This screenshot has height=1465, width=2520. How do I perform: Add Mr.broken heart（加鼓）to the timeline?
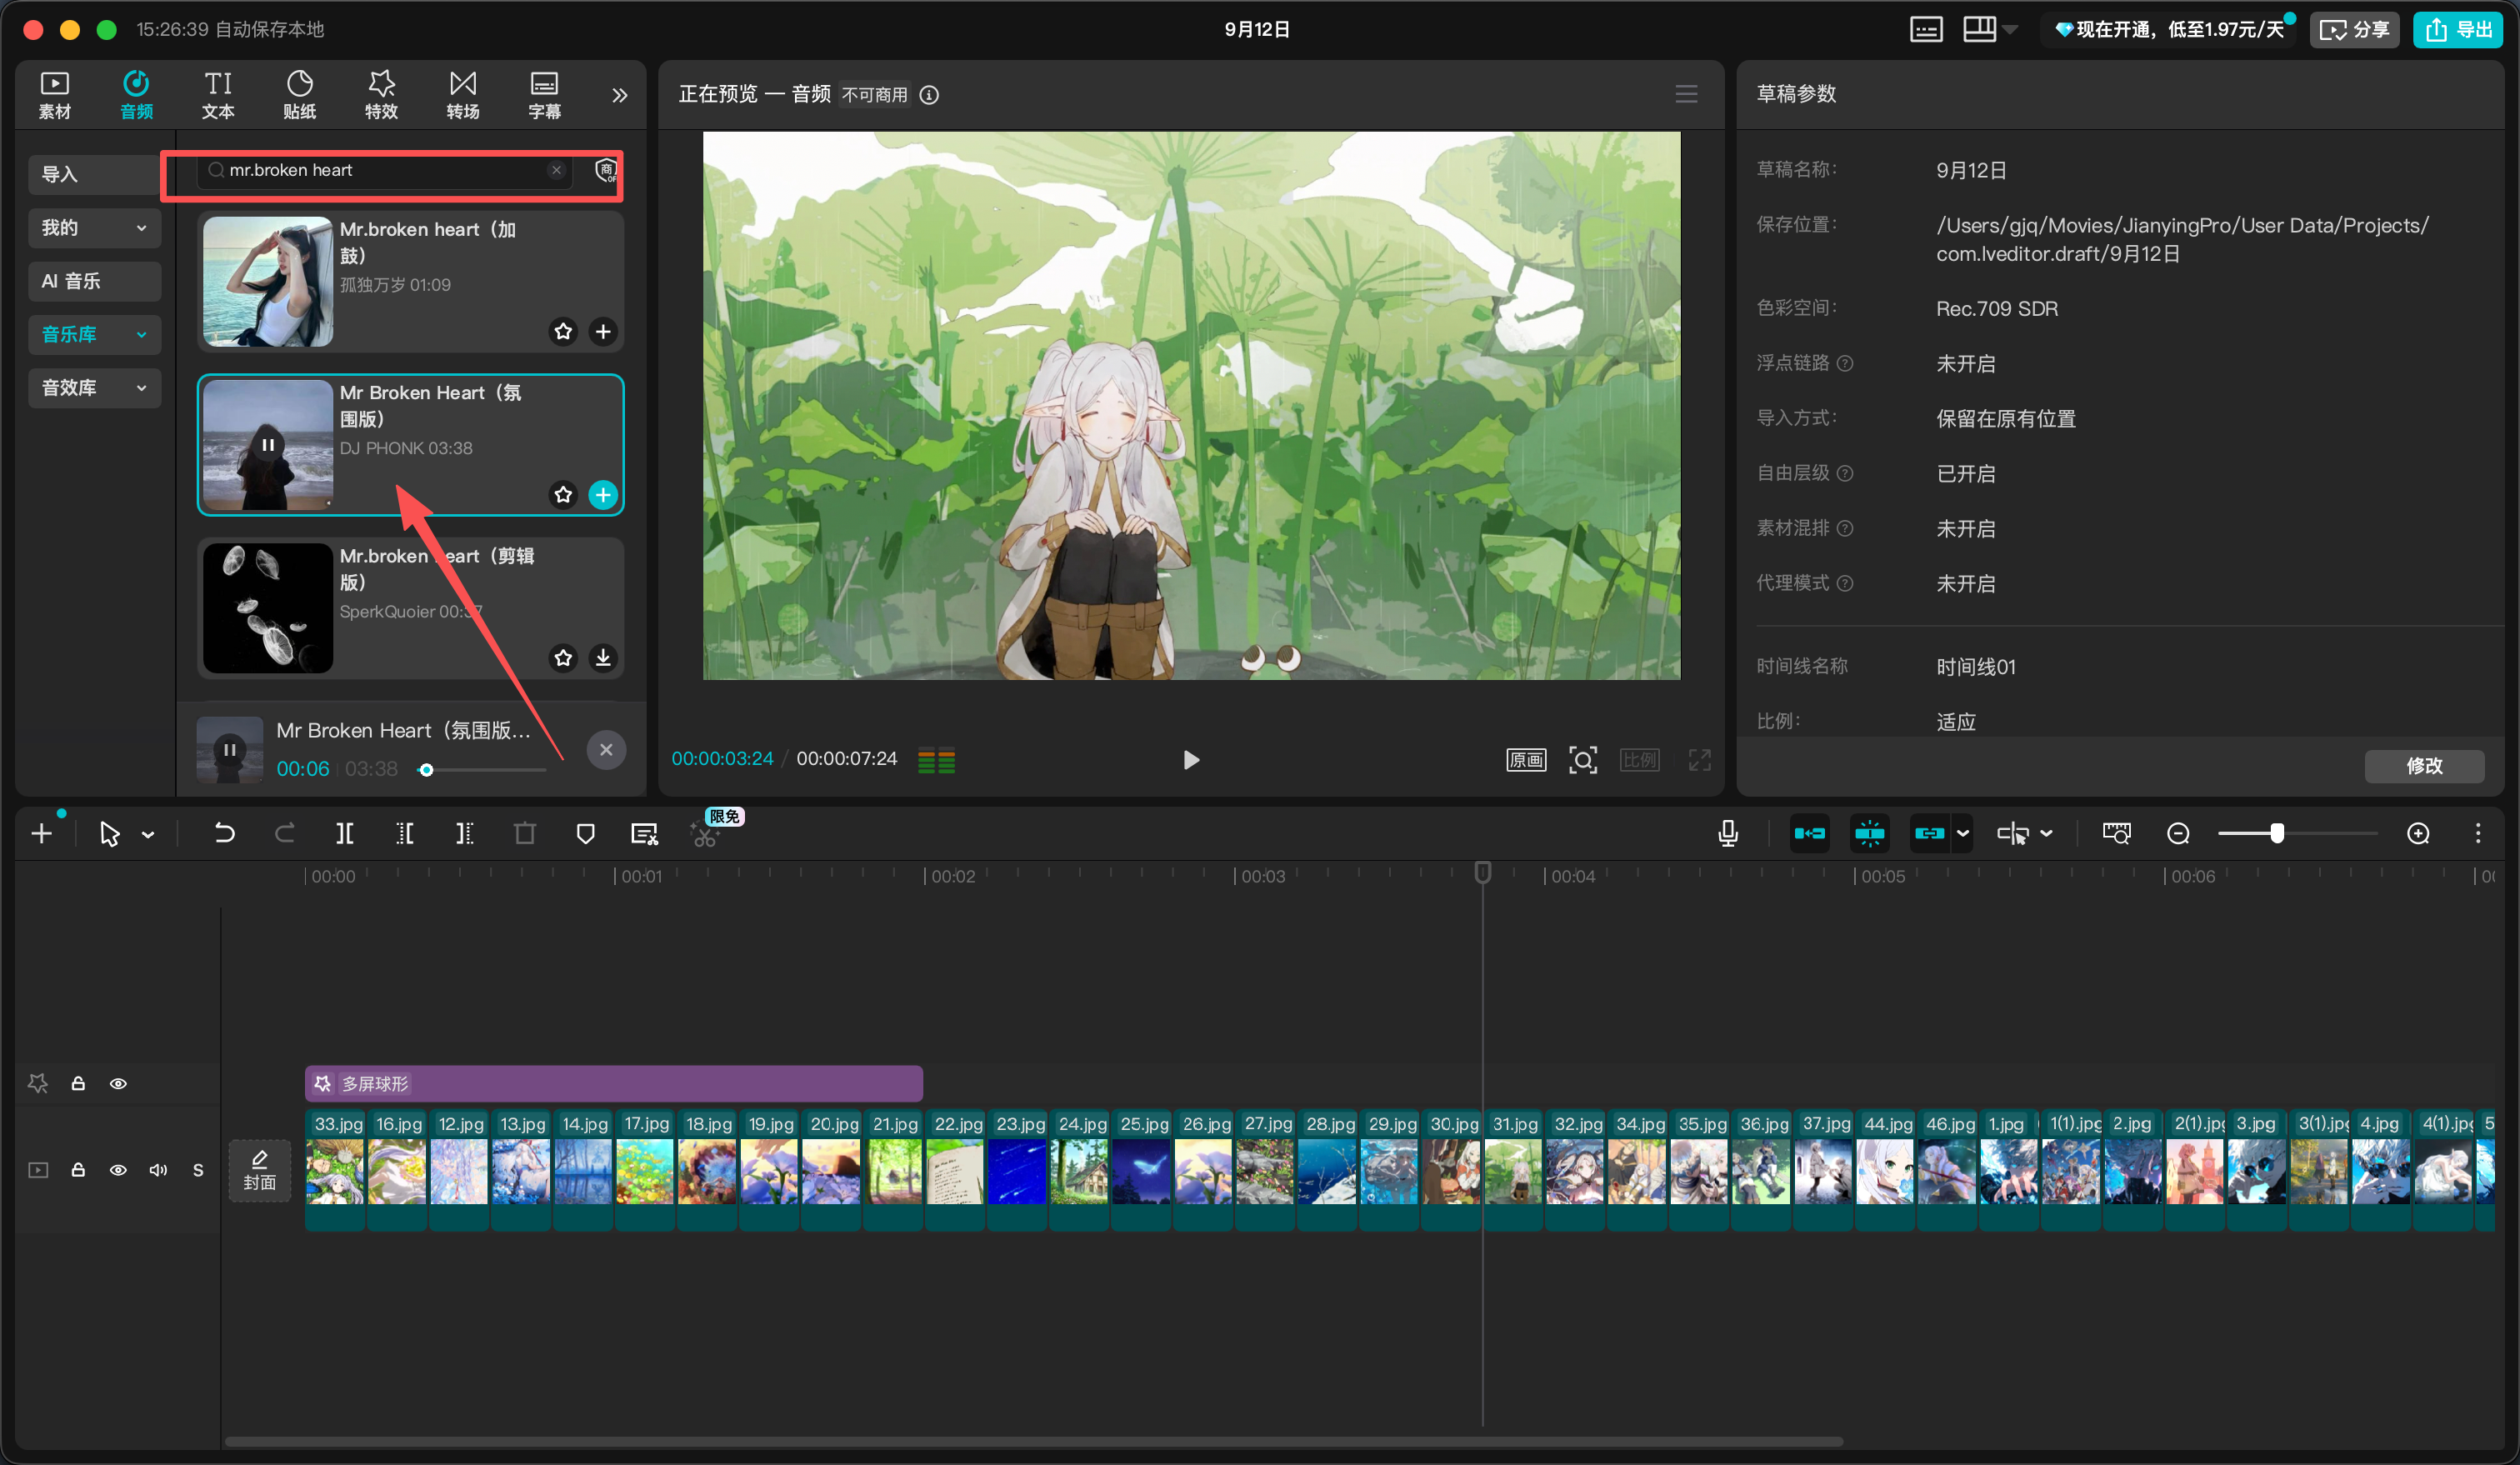pyautogui.click(x=603, y=331)
